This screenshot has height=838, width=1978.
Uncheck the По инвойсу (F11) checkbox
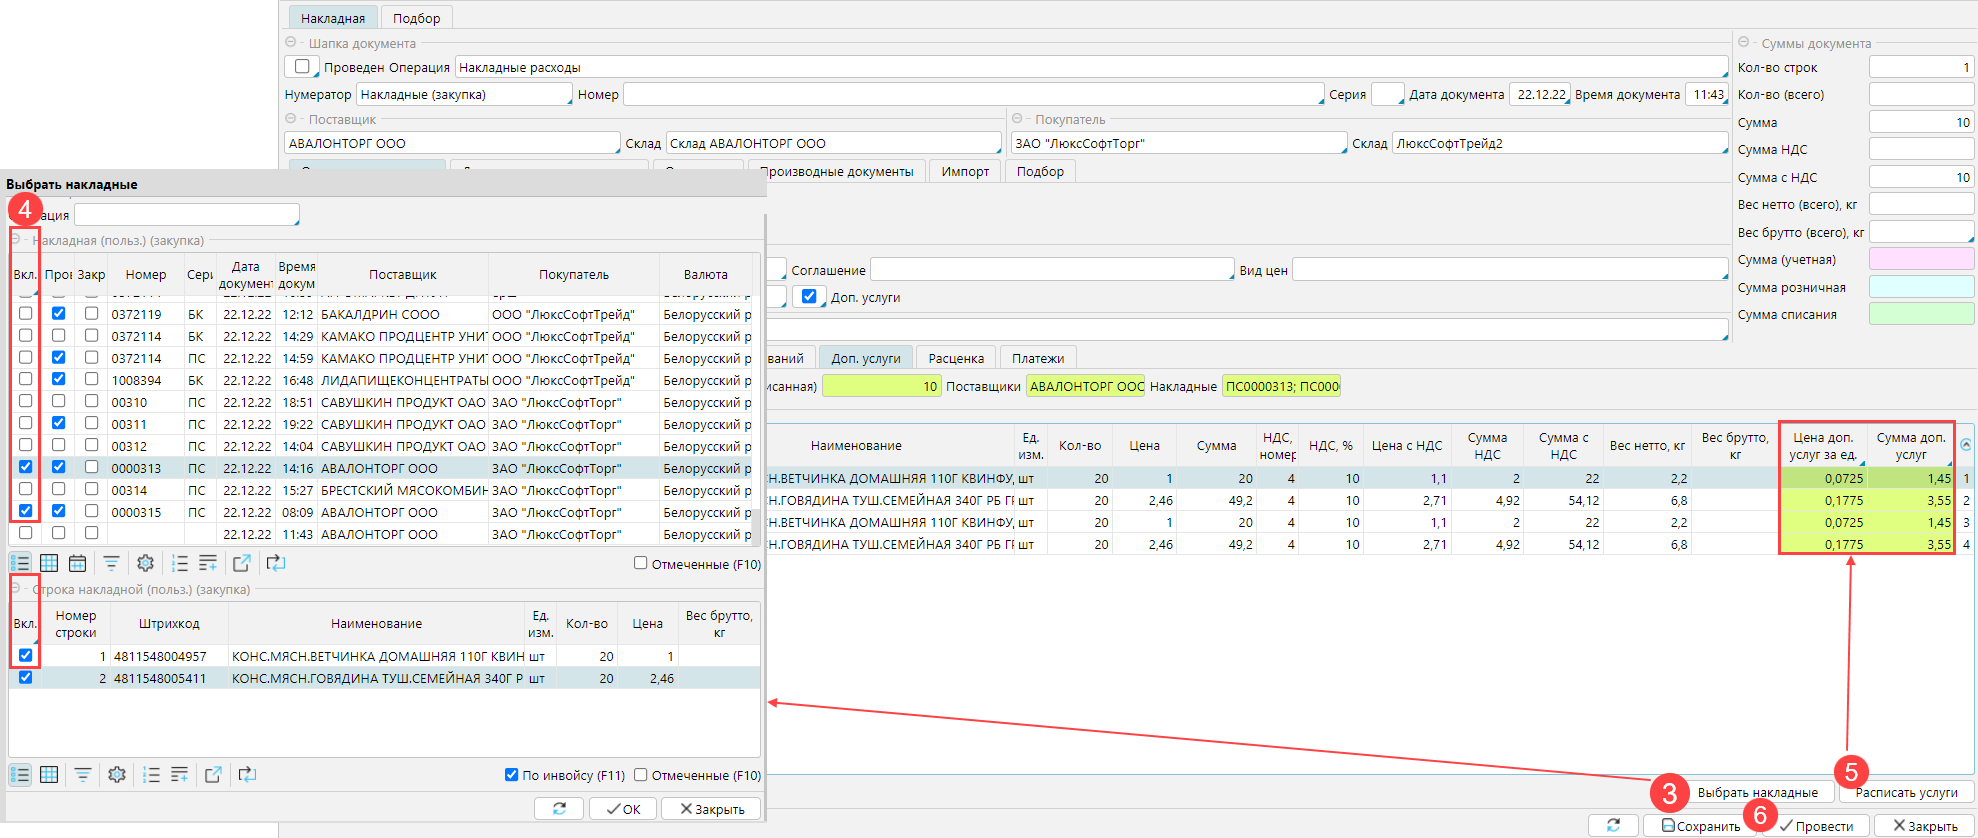(x=512, y=775)
